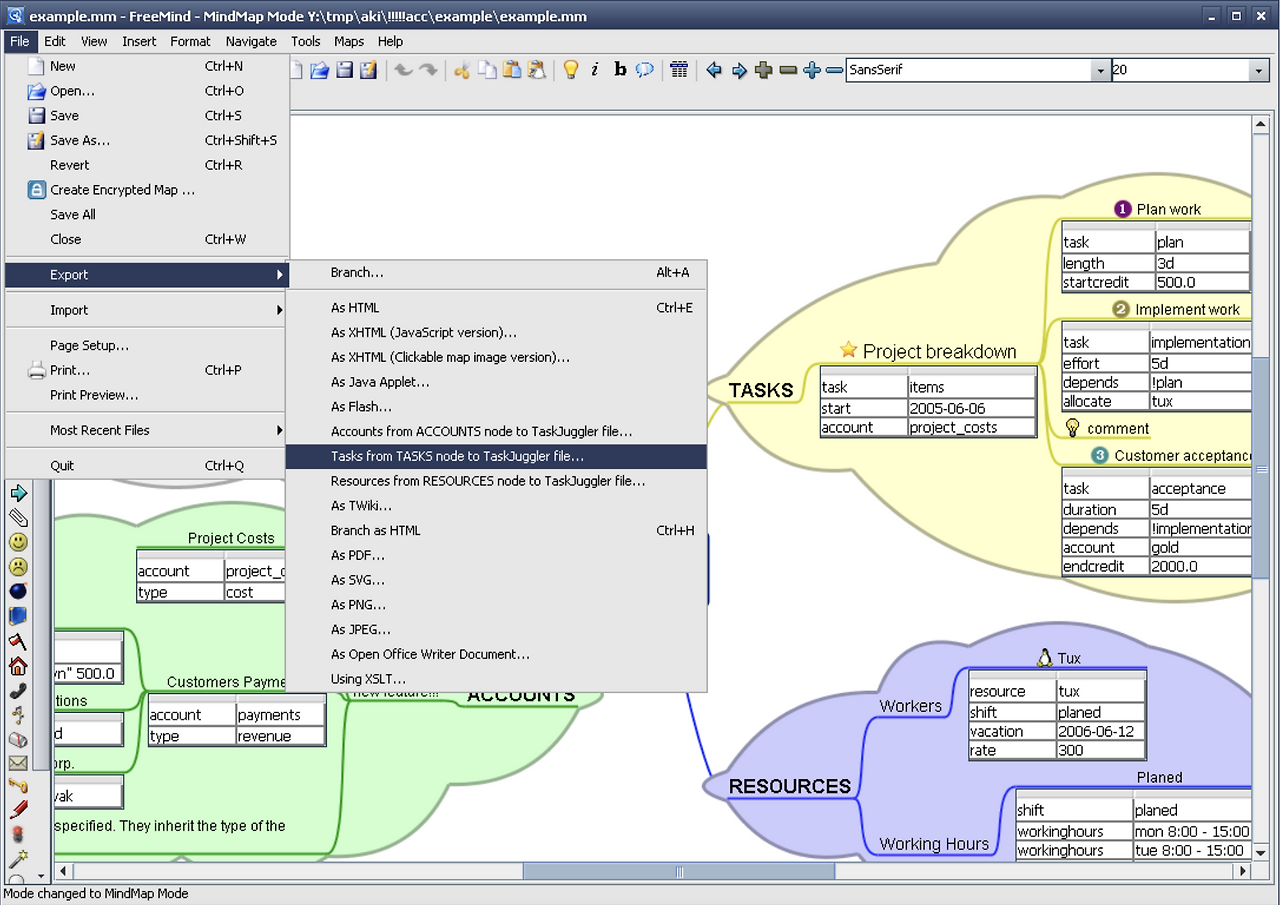Click the Undo arrow in toolbar
The image size is (1280, 905).
click(403, 70)
